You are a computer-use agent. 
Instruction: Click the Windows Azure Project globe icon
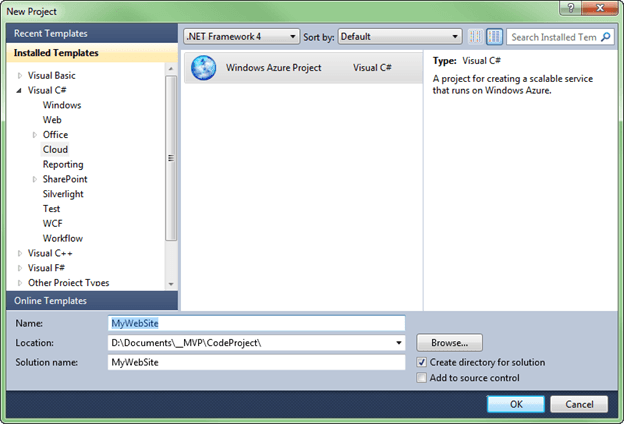pos(203,68)
